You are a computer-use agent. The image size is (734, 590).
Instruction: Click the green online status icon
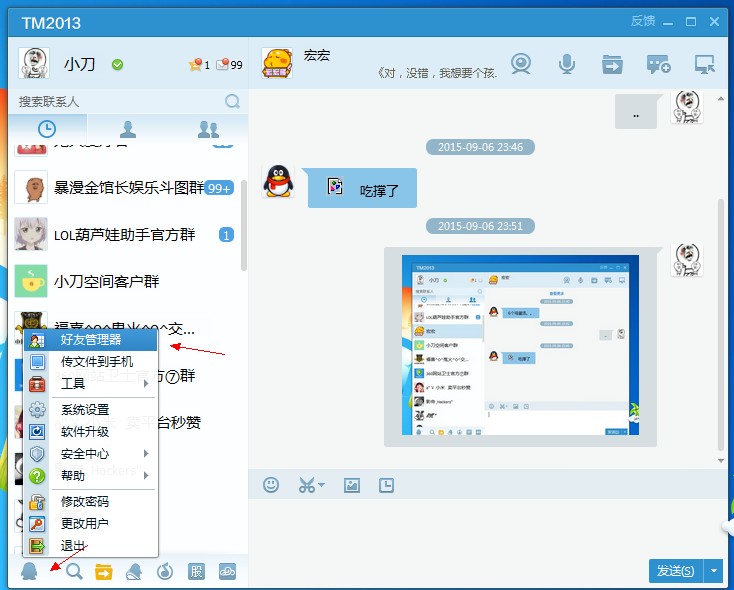[x=117, y=65]
